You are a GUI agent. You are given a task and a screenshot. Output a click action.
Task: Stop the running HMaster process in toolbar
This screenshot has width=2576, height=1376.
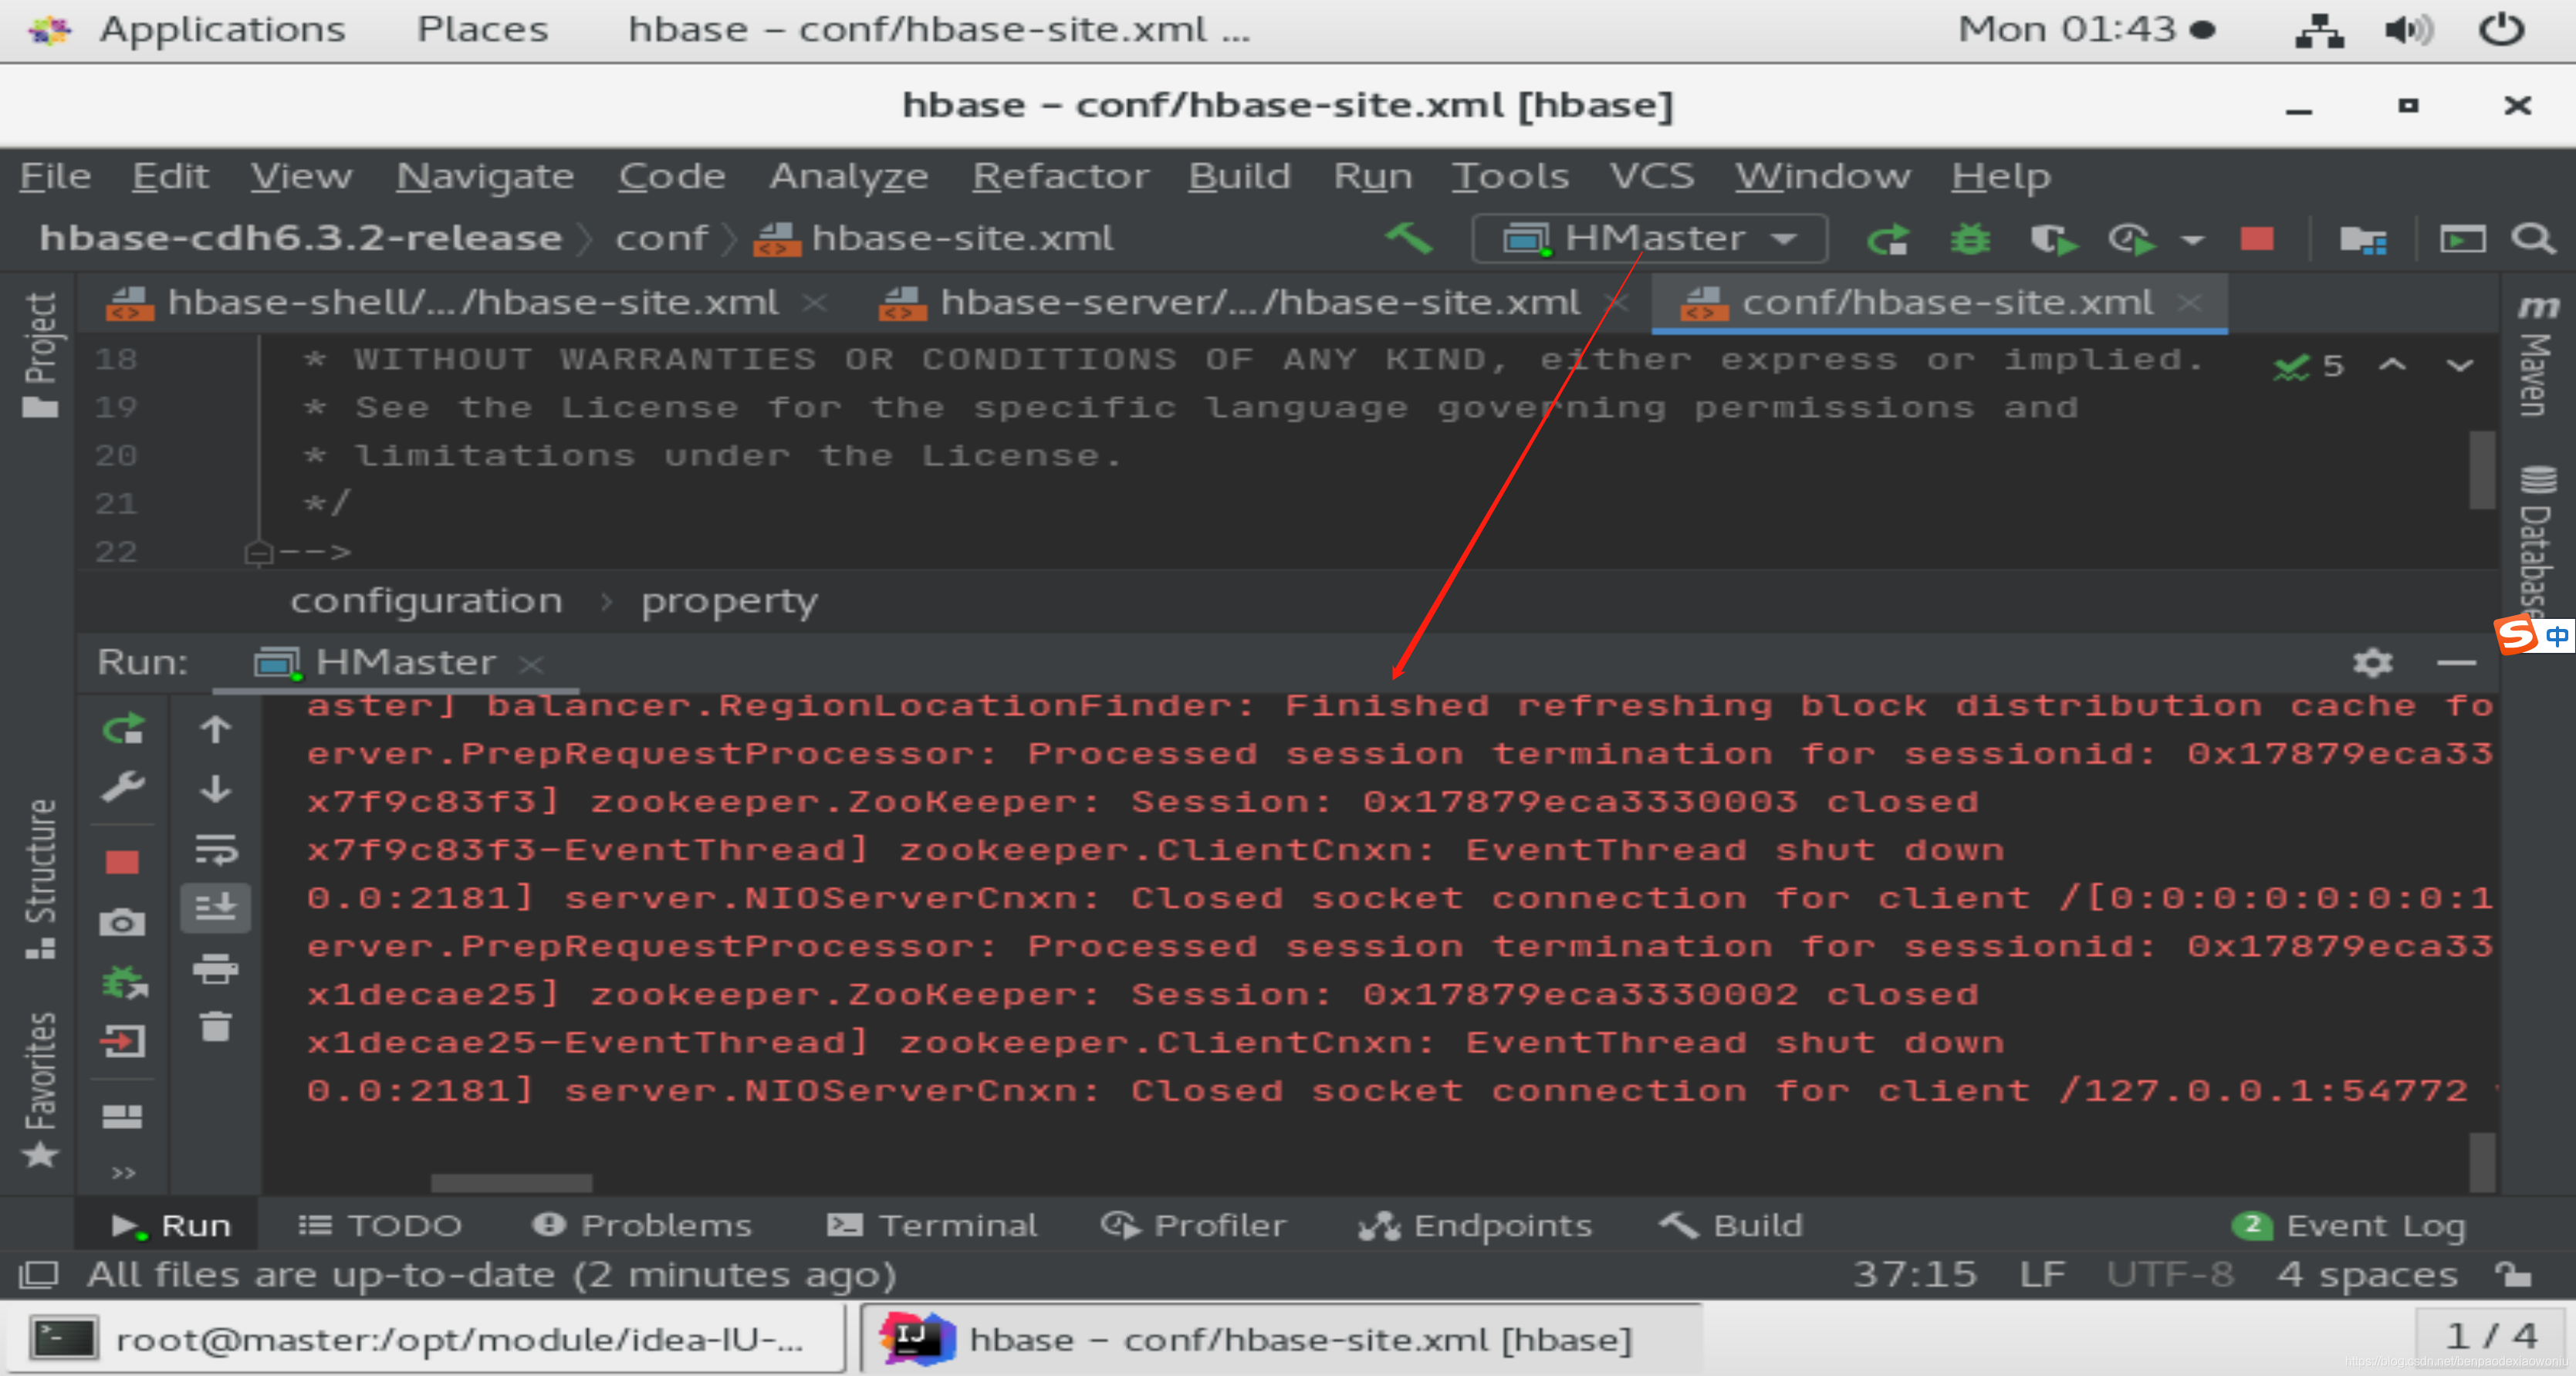coord(2256,239)
